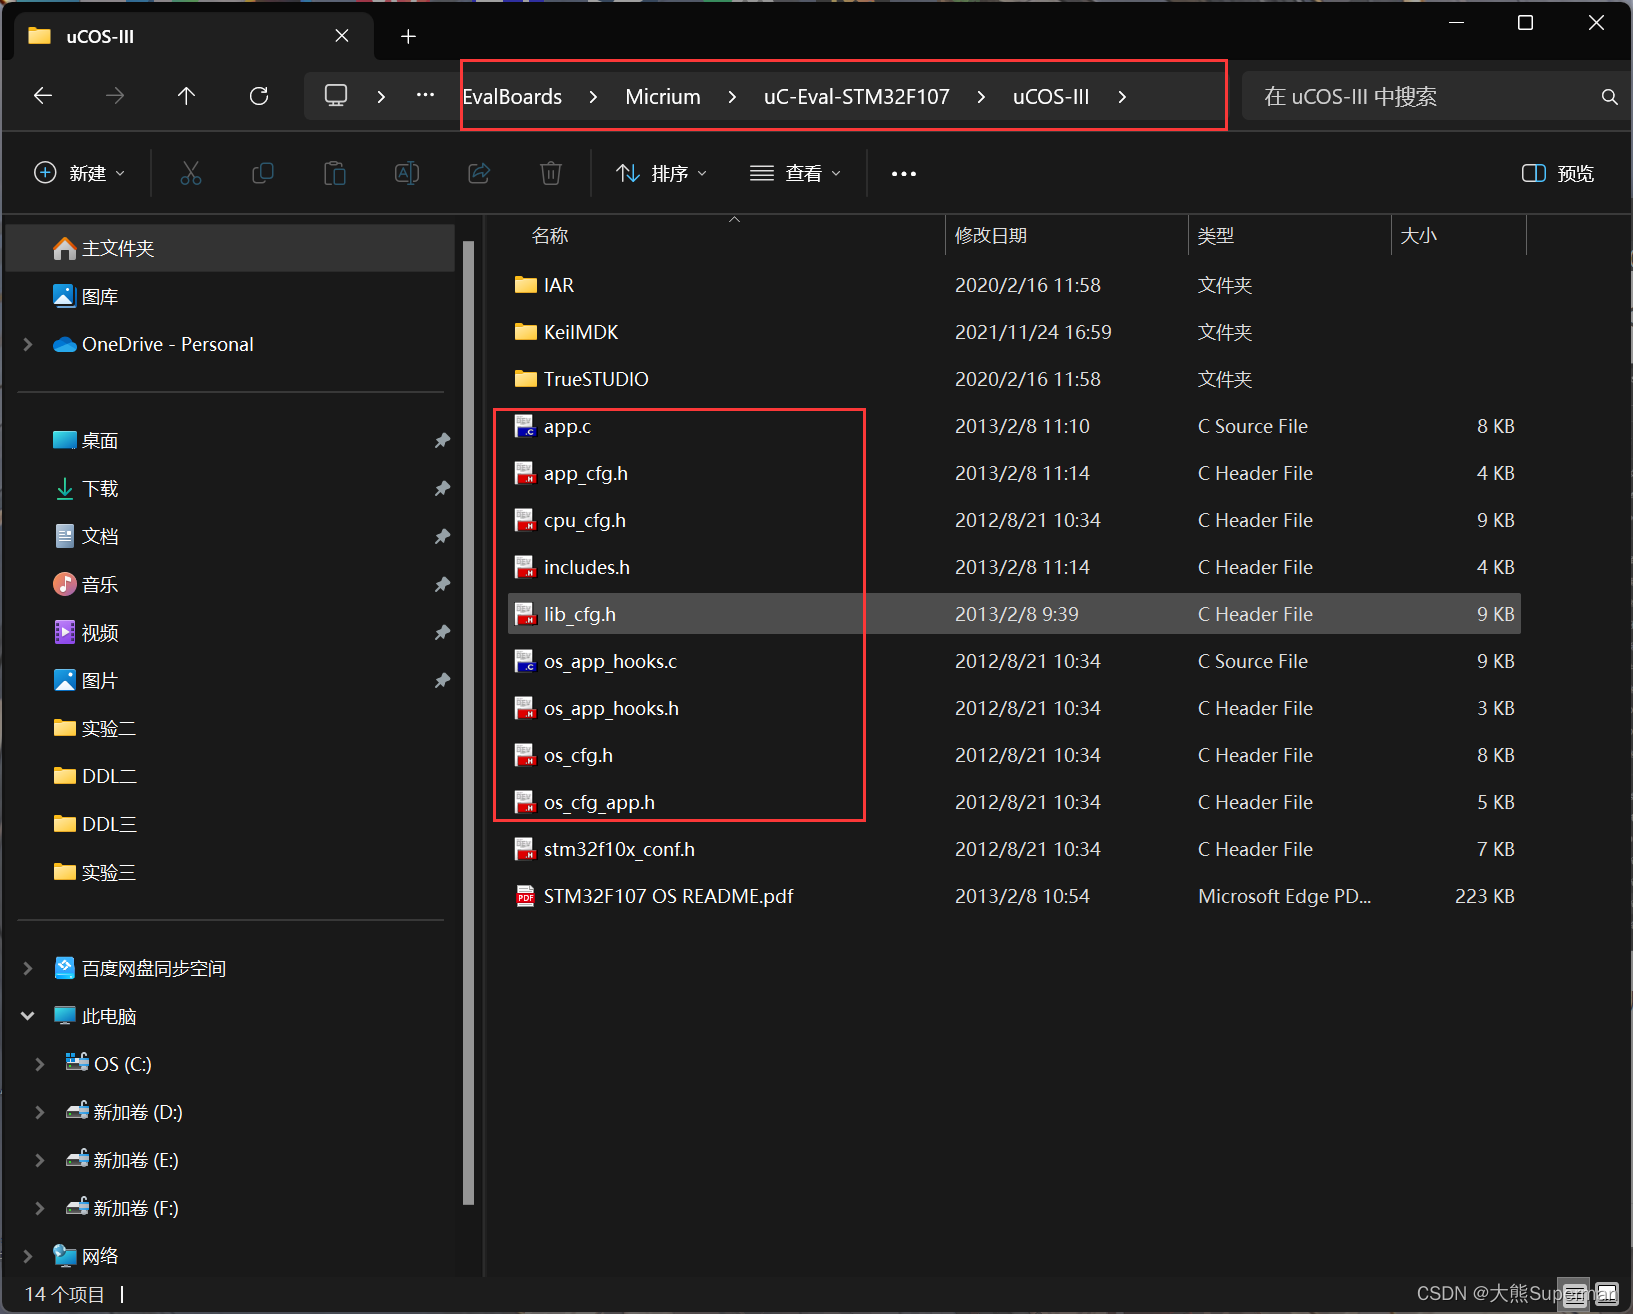The width and height of the screenshot is (1633, 1314).
Task: Click chevron after EvalBoards breadcrumb
Action: pos(593,97)
